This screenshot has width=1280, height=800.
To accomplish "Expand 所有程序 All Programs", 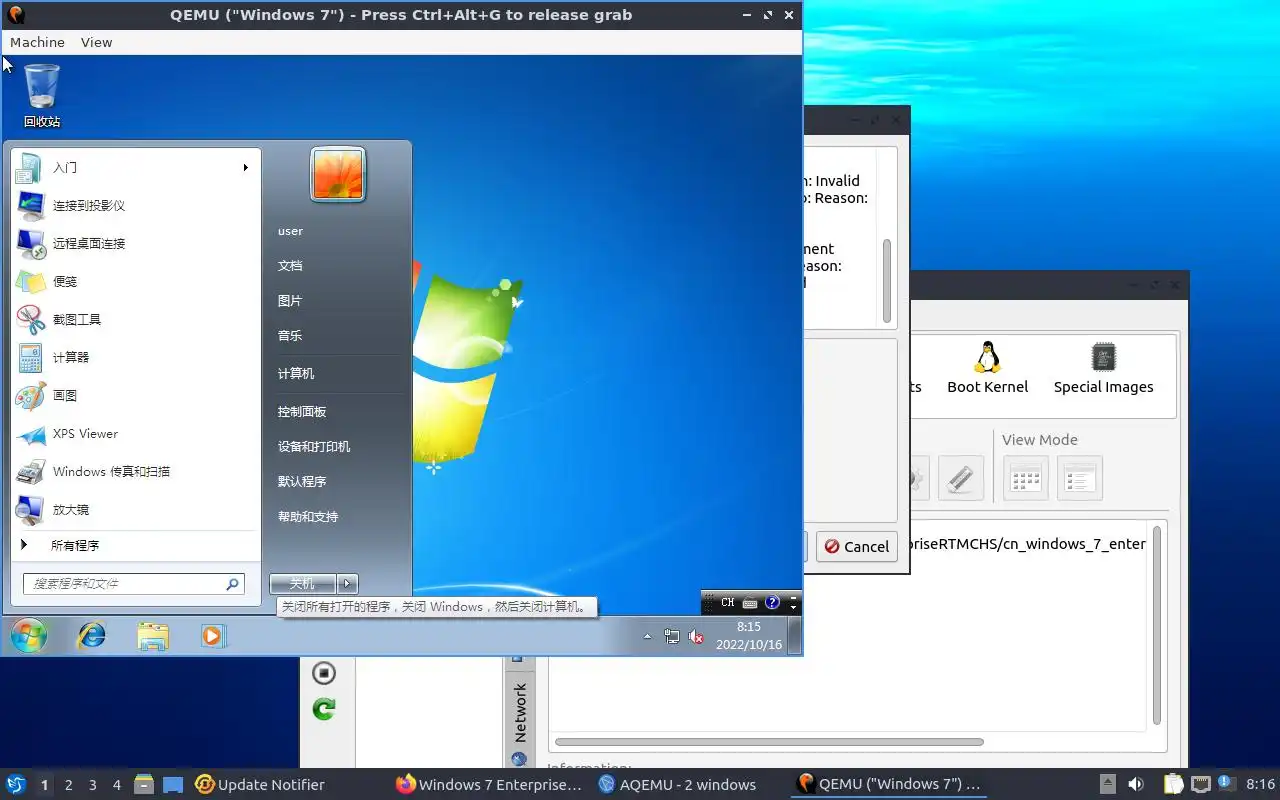I will click(x=135, y=545).
